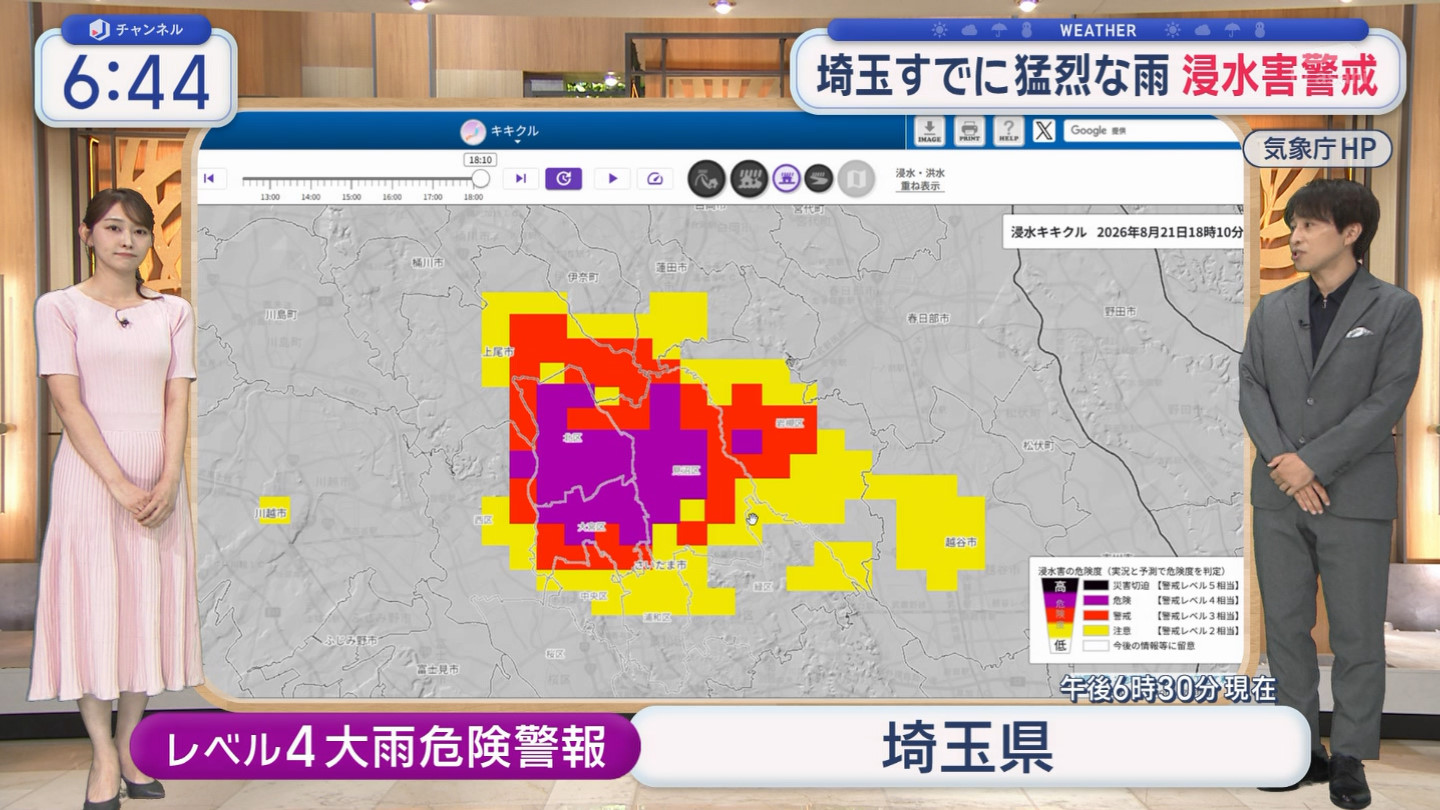Image resolution: width=1440 pixels, height=810 pixels.
Task: Click the greyed-out folded map icon
Action: point(856,179)
